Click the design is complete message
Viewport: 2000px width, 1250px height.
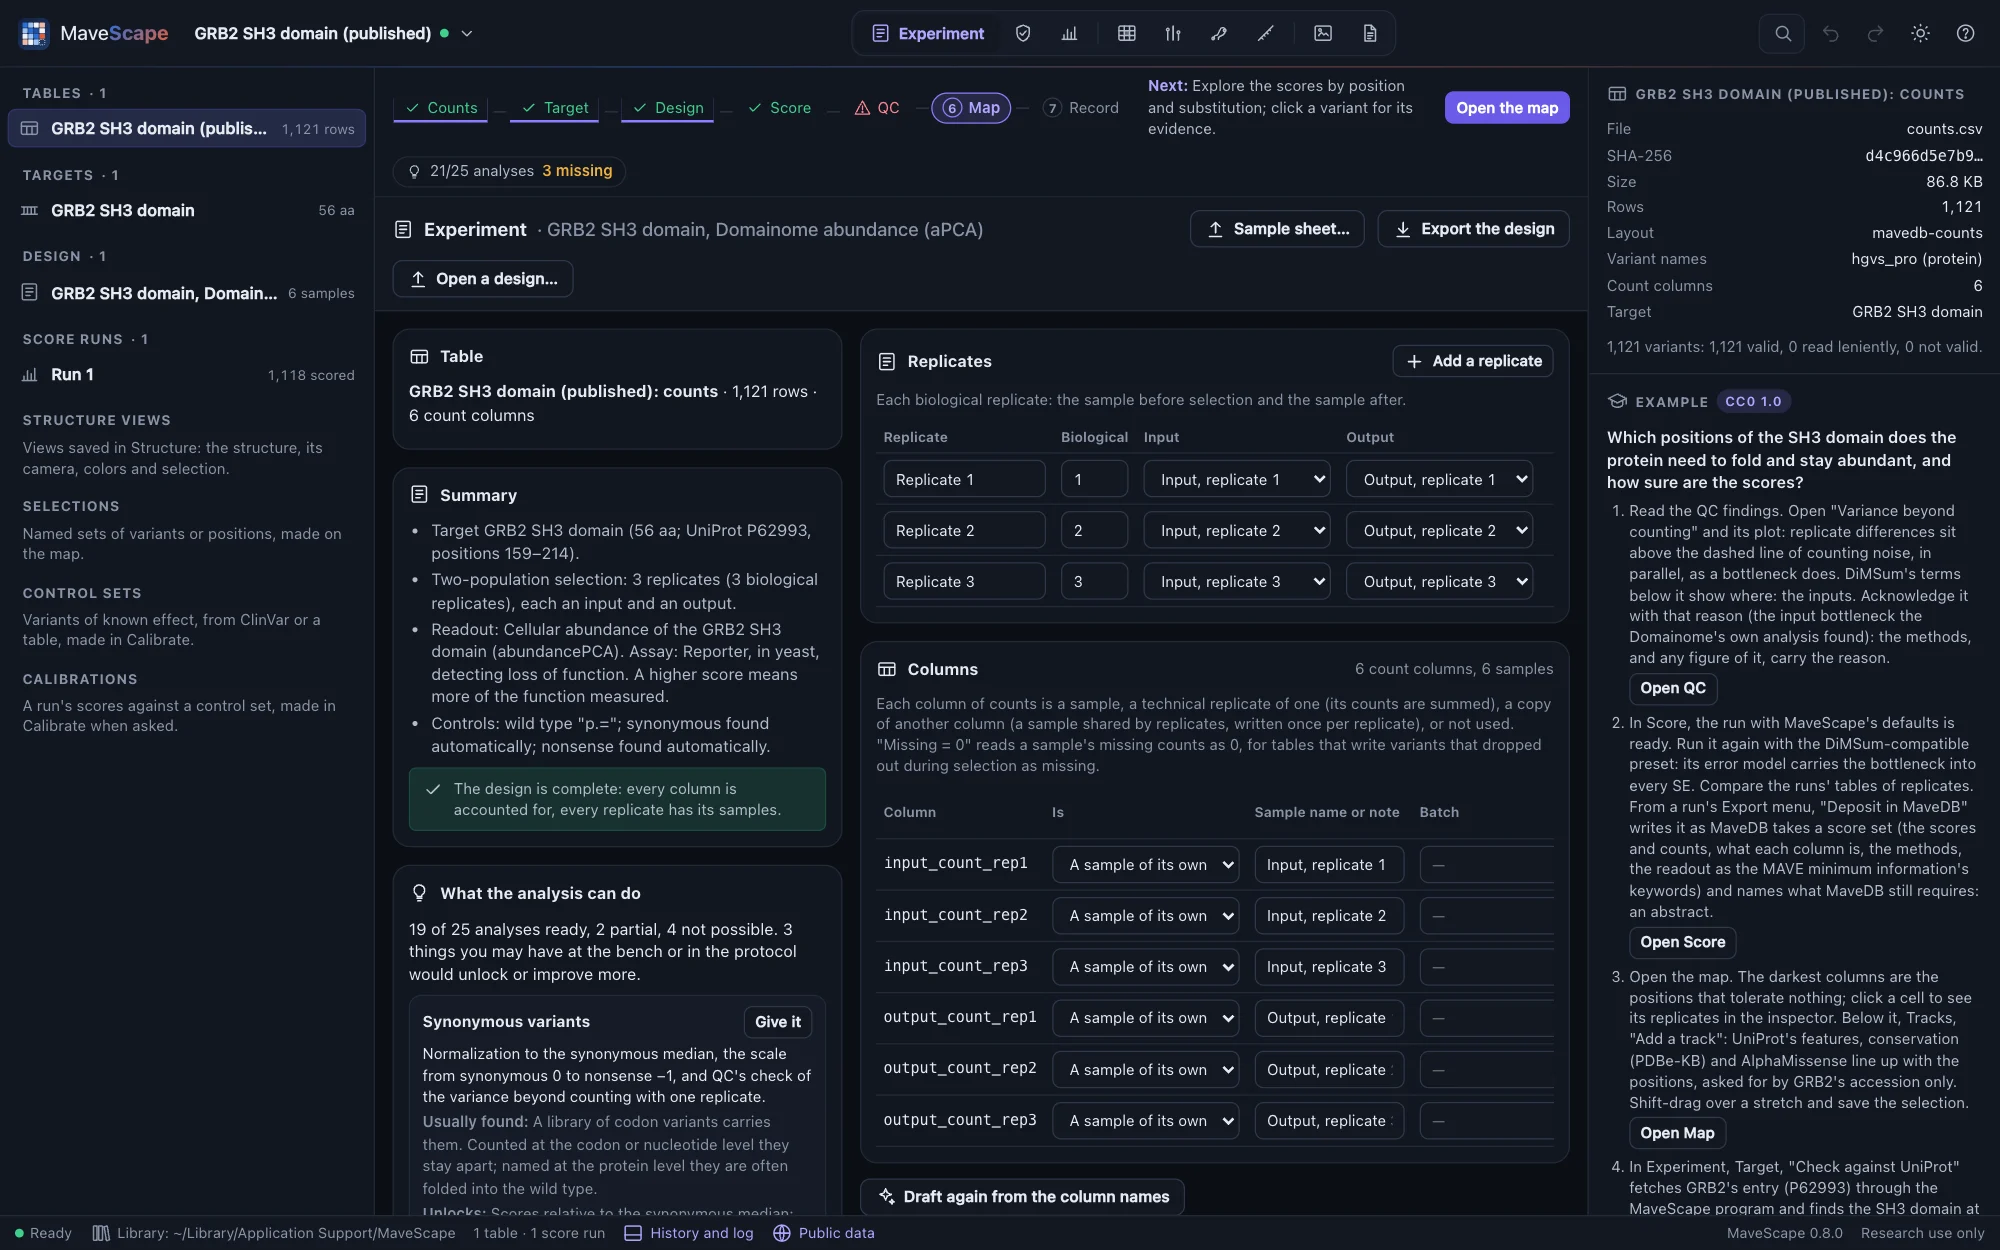[617, 799]
